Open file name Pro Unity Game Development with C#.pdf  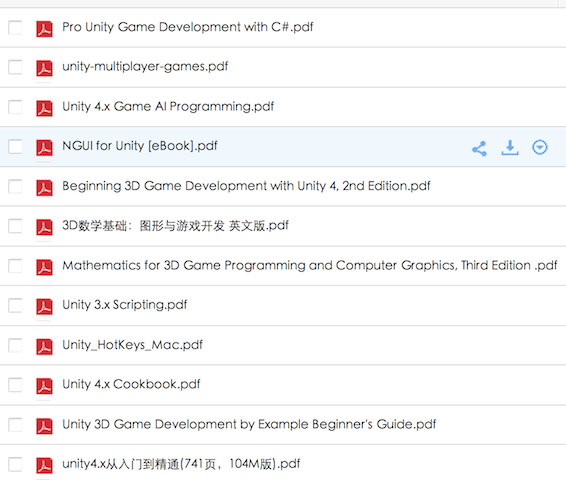tap(188, 27)
